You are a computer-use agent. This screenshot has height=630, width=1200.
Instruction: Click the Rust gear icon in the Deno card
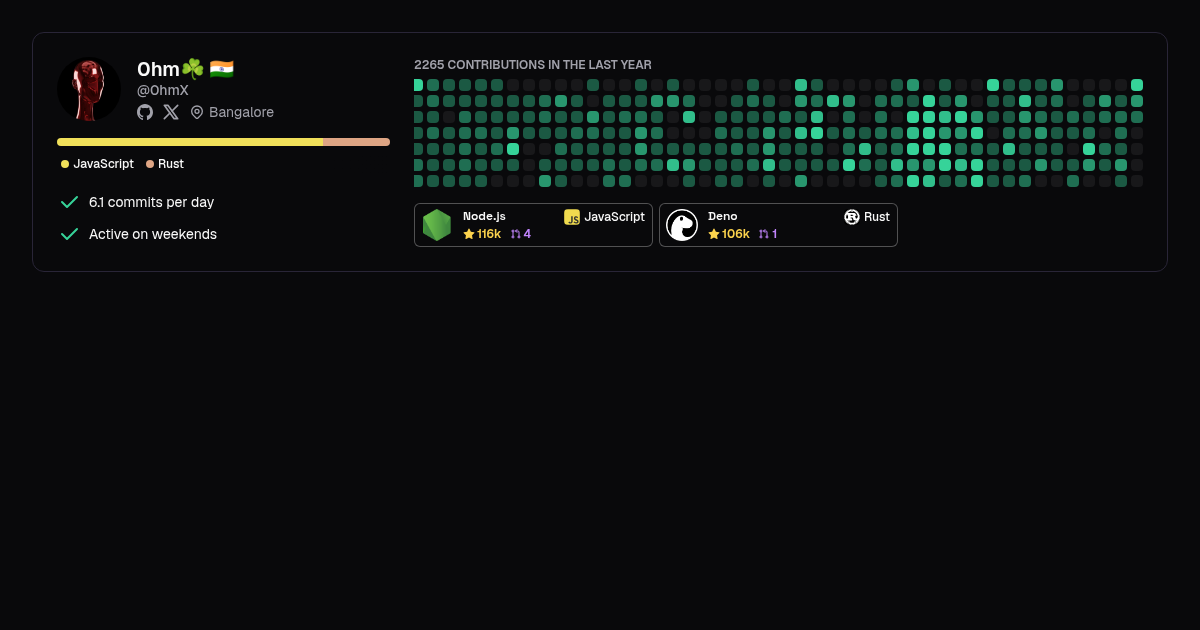tap(852, 217)
